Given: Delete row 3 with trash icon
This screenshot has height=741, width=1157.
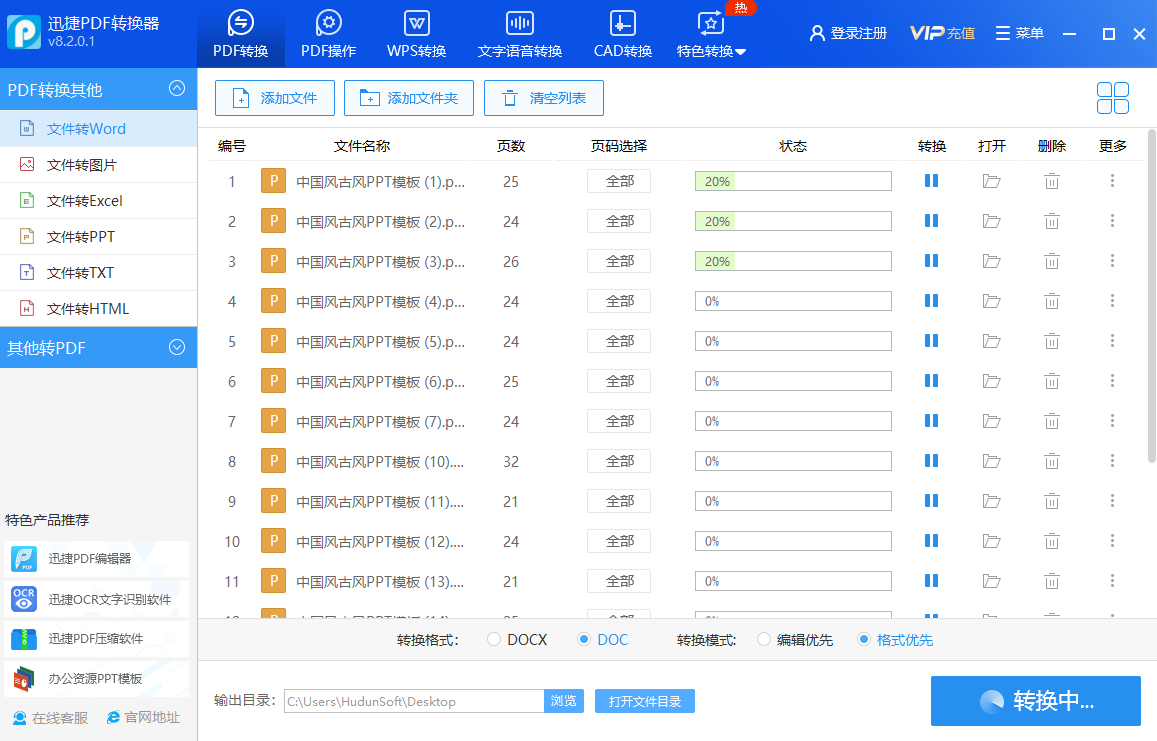Looking at the screenshot, I should pos(1051,261).
